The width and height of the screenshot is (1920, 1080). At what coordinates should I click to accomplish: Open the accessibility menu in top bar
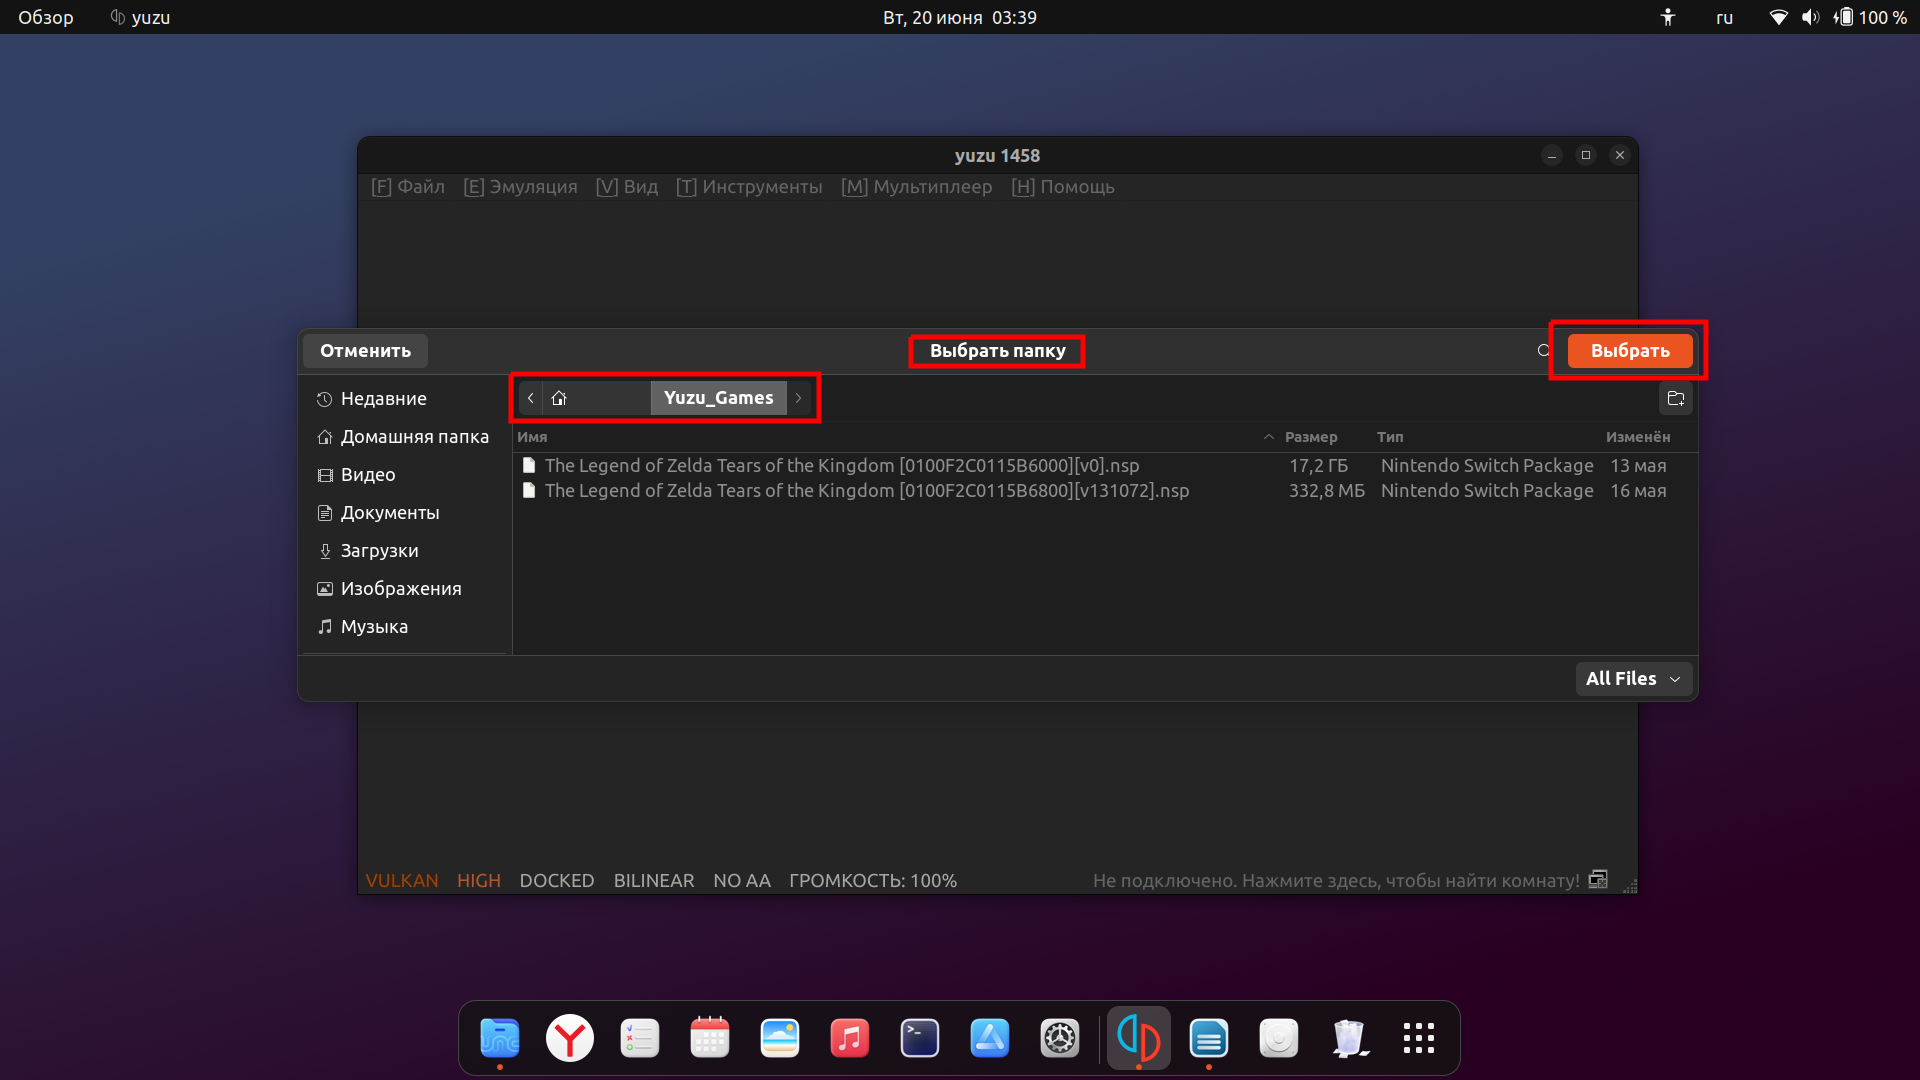pos(1667,17)
